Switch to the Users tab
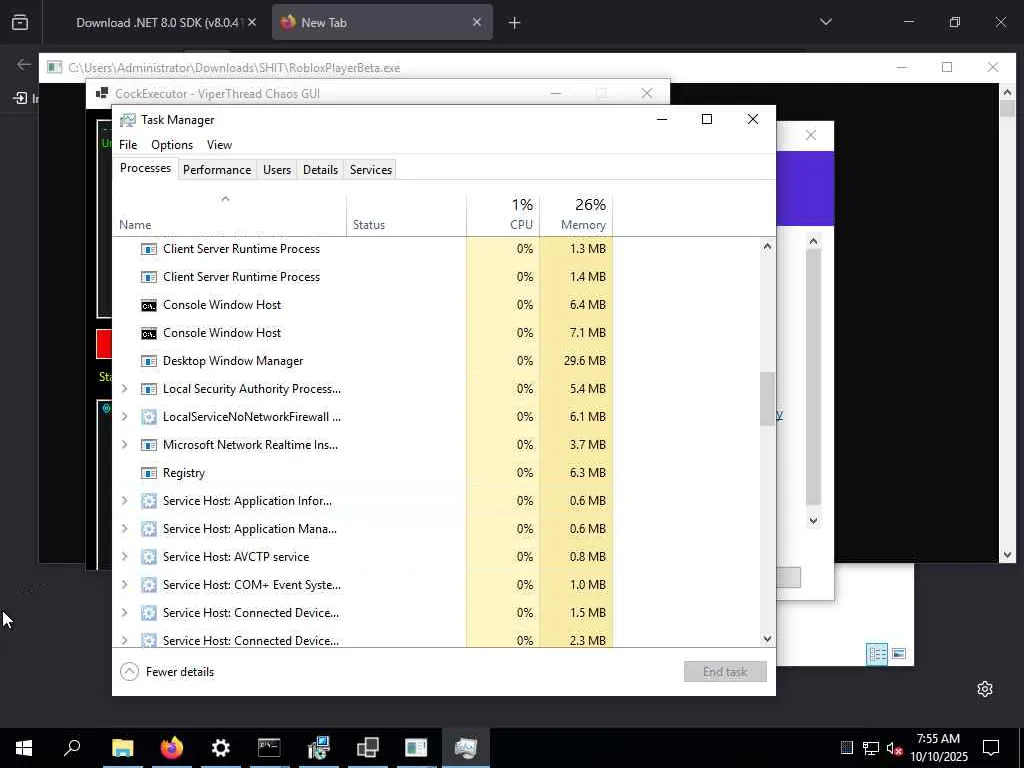Viewport: 1024px width, 768px height. click(277, 170)
